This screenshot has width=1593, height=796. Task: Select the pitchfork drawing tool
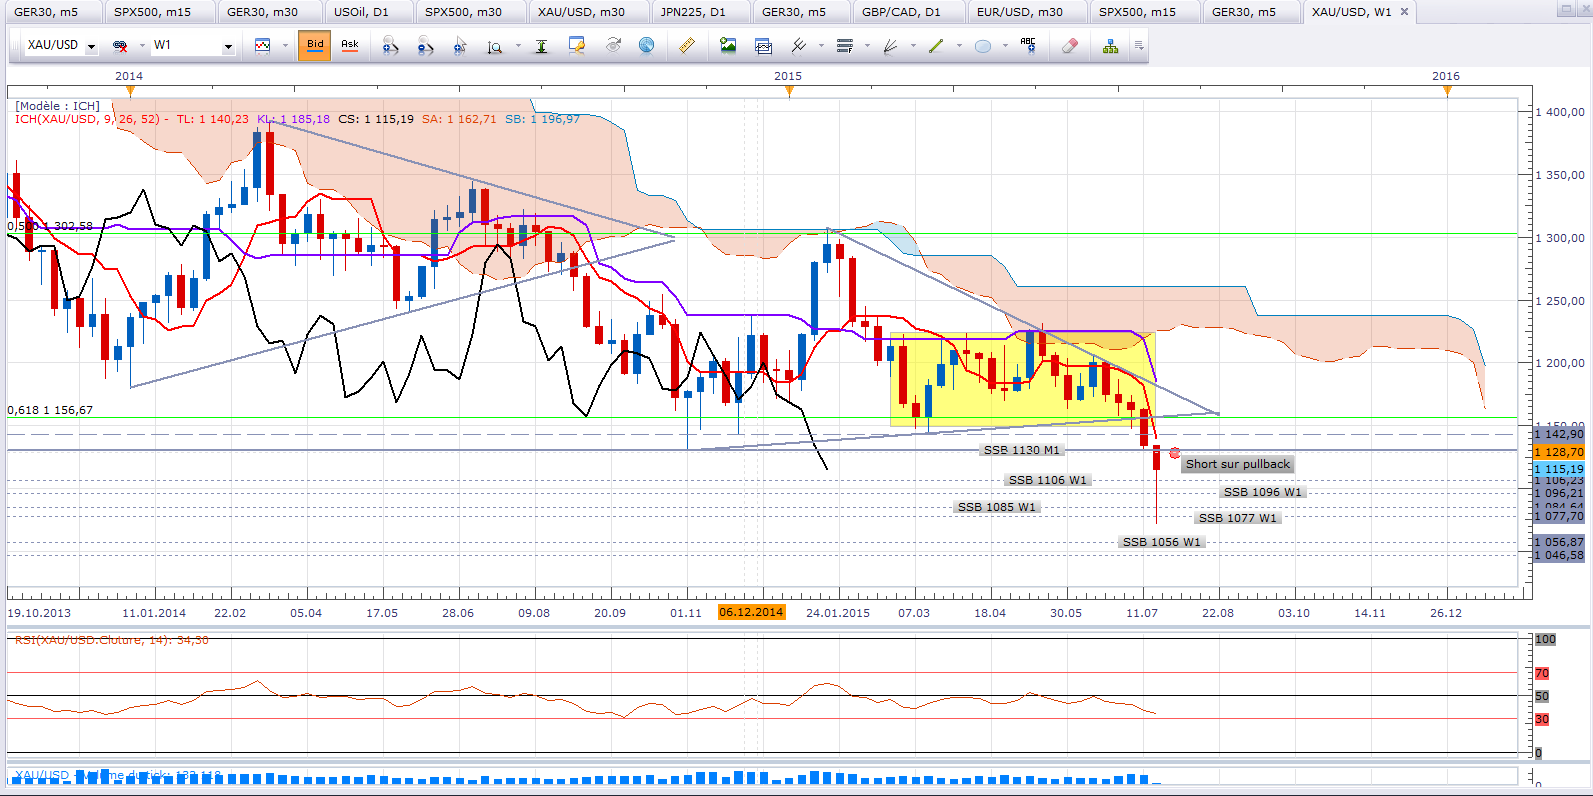click(798, 46)
